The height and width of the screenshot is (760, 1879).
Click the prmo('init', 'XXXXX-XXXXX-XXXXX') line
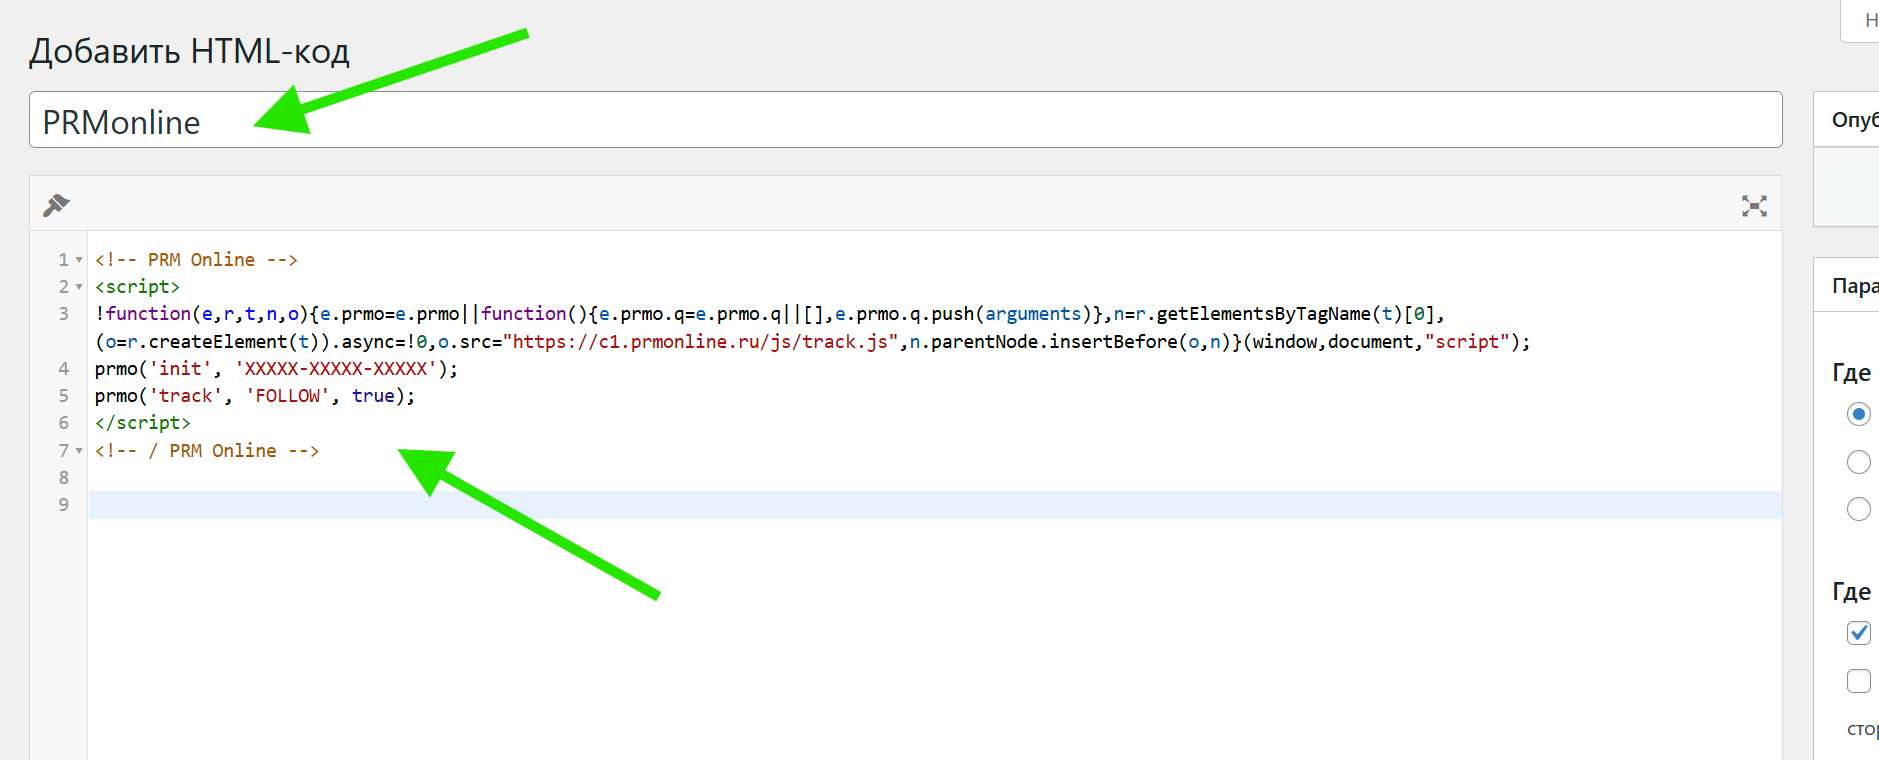(276, 369)
